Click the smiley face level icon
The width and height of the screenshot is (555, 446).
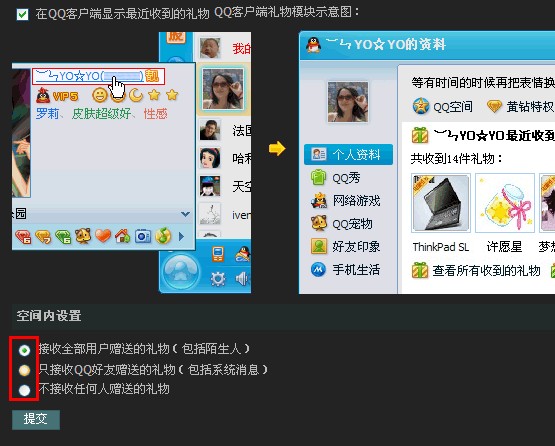100,95
